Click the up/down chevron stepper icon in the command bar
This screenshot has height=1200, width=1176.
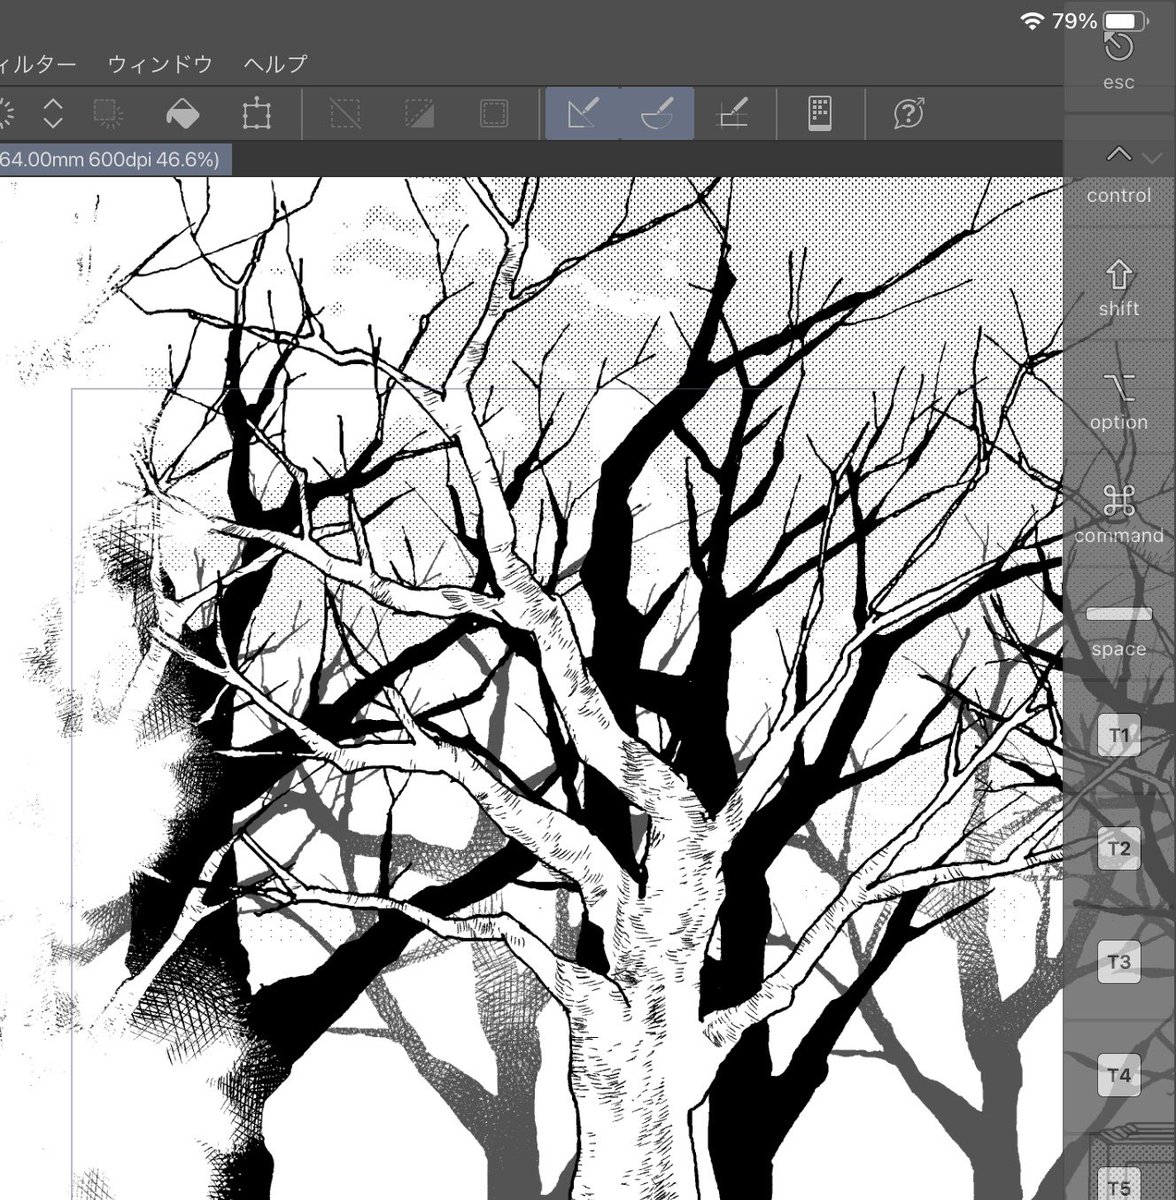[53, 113]
